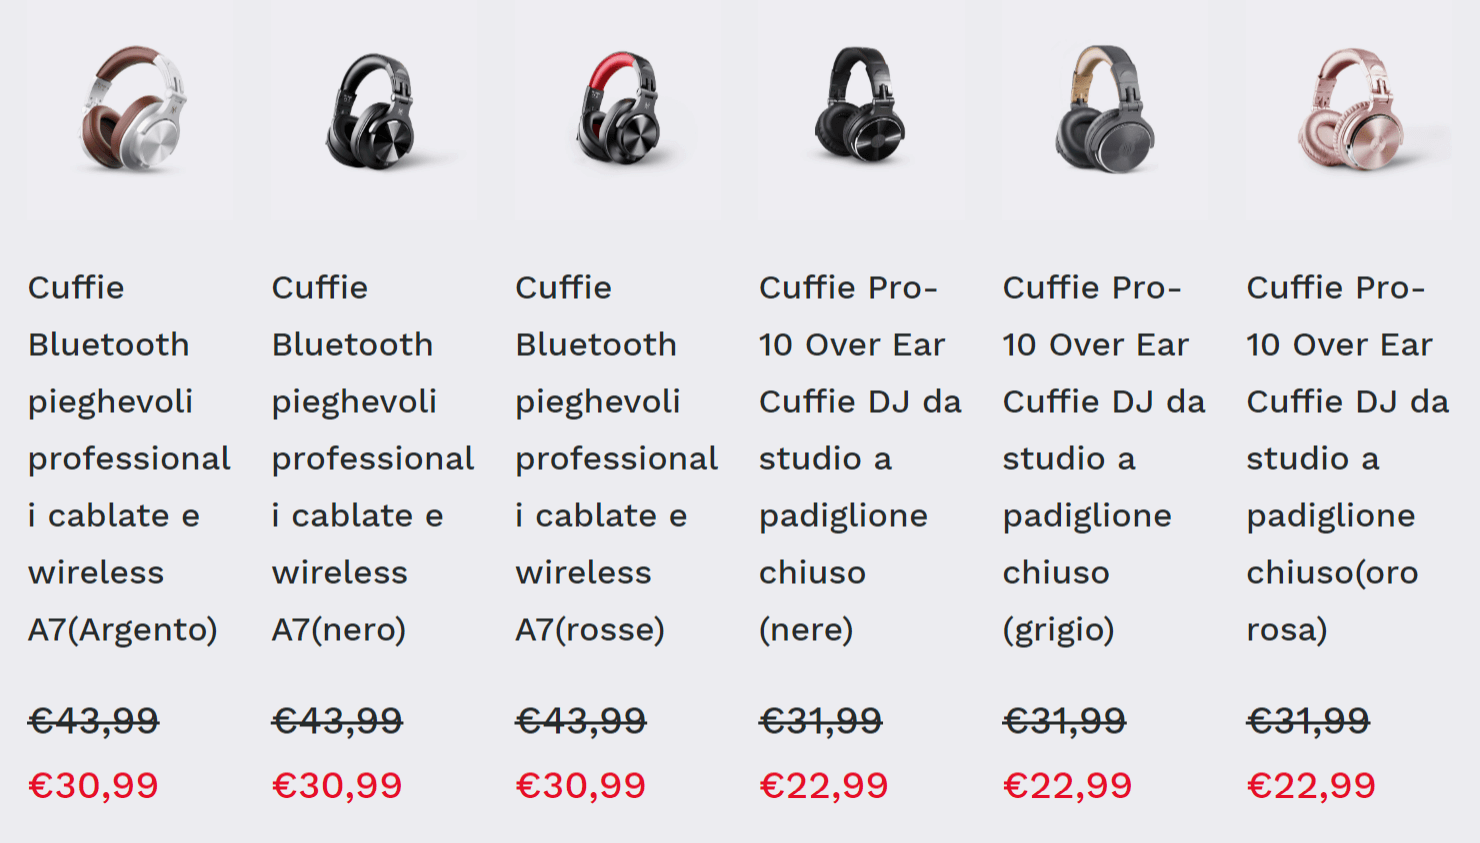Image resolution: width=1480 pixels, height=843 pixels.
Task: Select the €30,99 price under A7(nero)
Action: tap(337, 786)
